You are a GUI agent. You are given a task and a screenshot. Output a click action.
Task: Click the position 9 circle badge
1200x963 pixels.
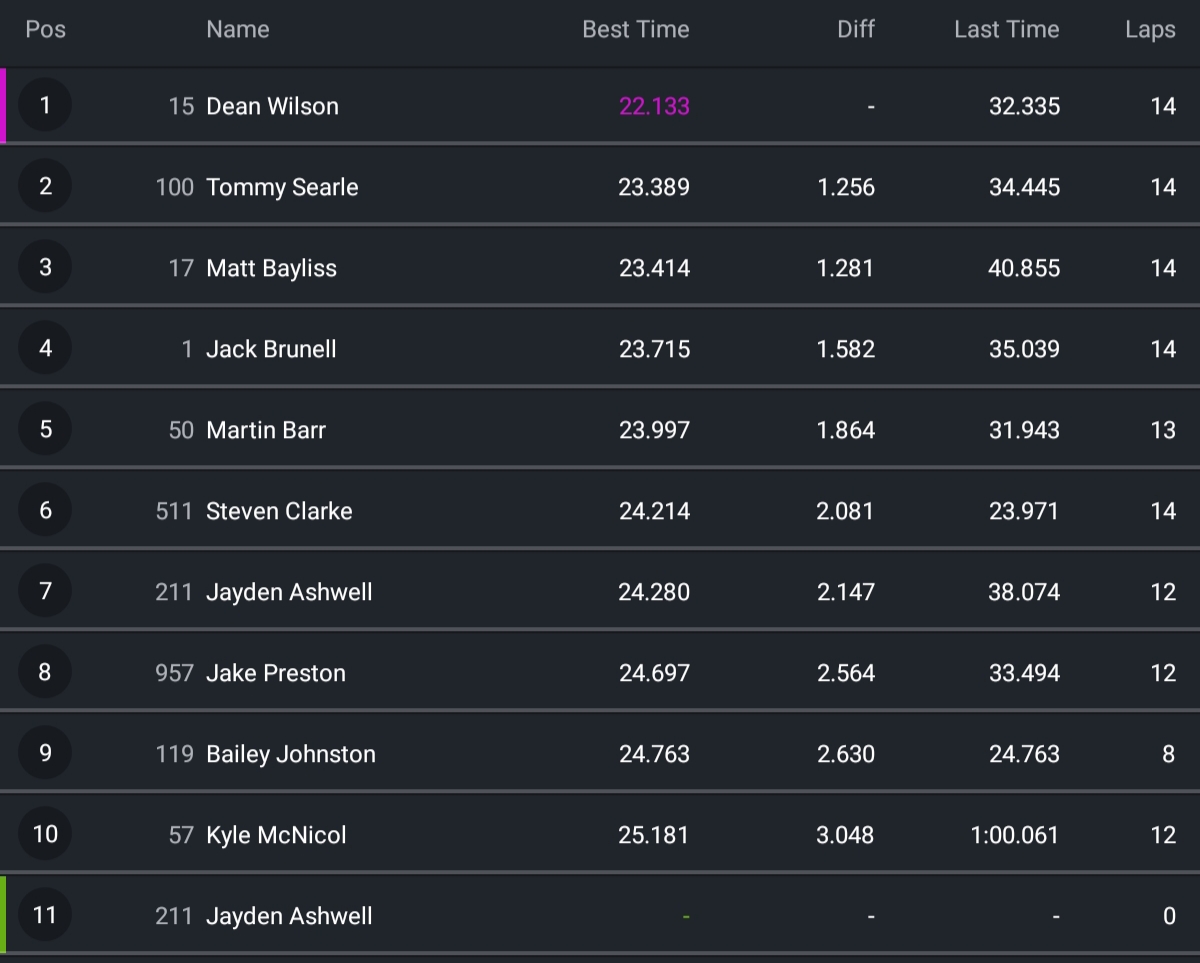(x=45, y=753)
